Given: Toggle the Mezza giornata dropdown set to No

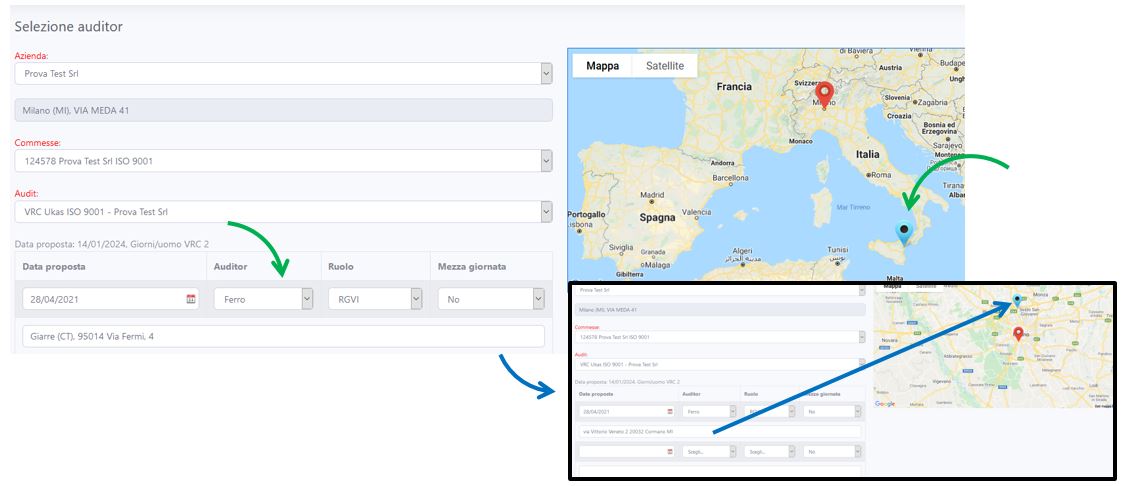Looking at the screenshot, I should pos(538,299).
